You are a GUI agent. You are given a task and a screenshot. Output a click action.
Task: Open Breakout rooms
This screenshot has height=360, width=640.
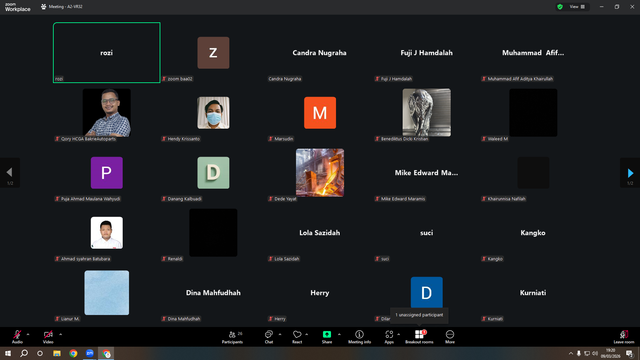pos(419,337)
